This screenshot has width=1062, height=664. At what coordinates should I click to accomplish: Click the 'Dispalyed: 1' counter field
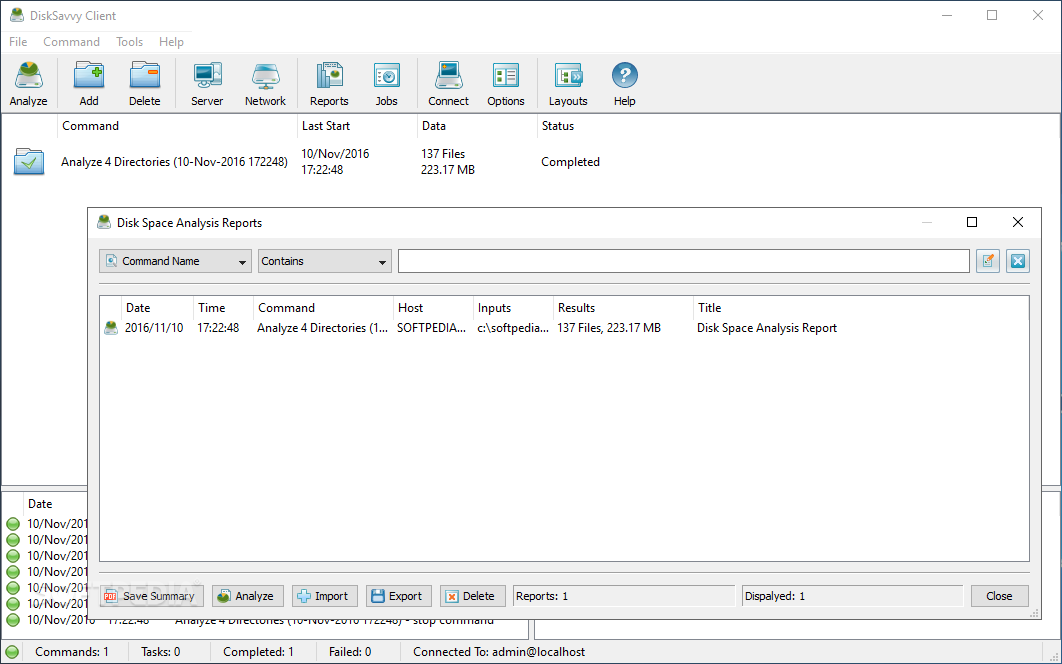(x=852, y=596)
